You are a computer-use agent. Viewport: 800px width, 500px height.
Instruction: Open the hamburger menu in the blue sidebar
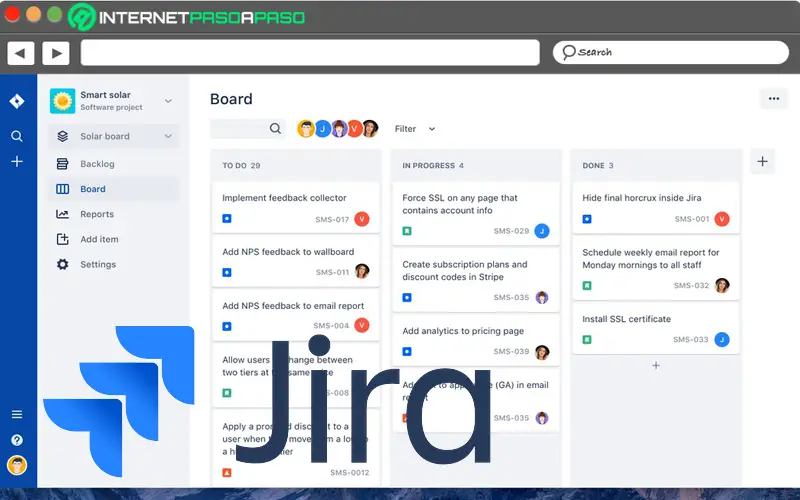click(x=17, y=414)
